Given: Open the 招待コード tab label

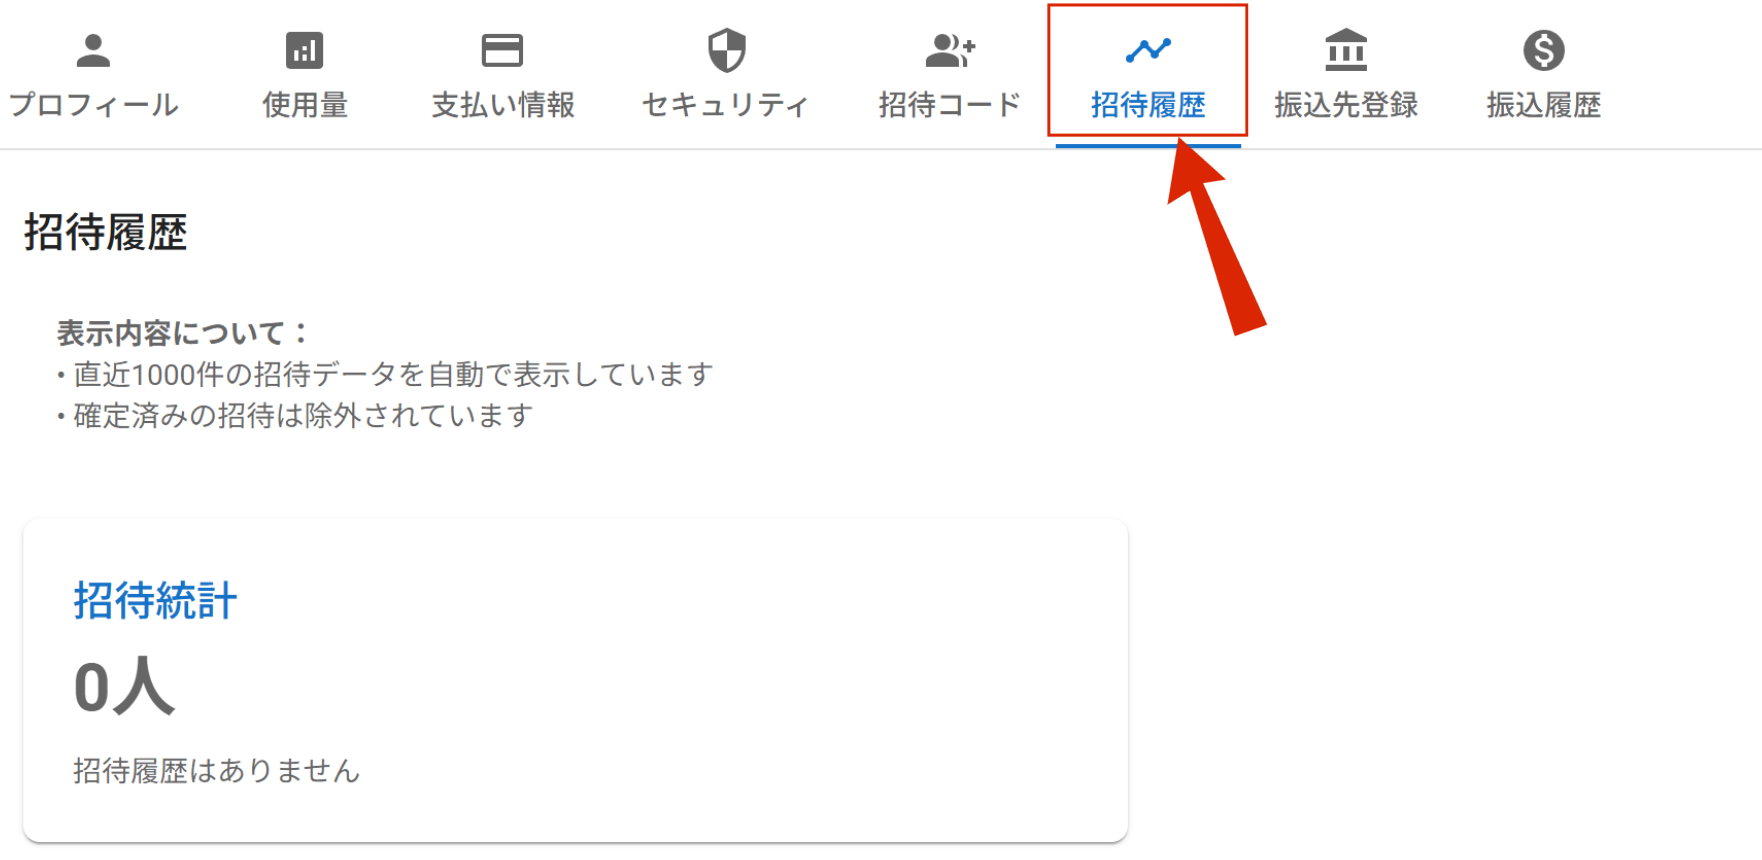Looking at the screenshot, I should tap(949, 105).
